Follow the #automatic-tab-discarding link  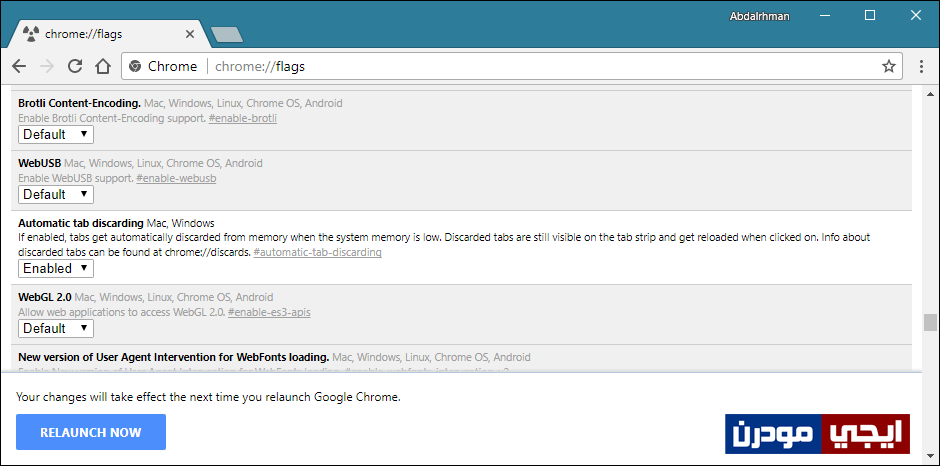(318, 252)
